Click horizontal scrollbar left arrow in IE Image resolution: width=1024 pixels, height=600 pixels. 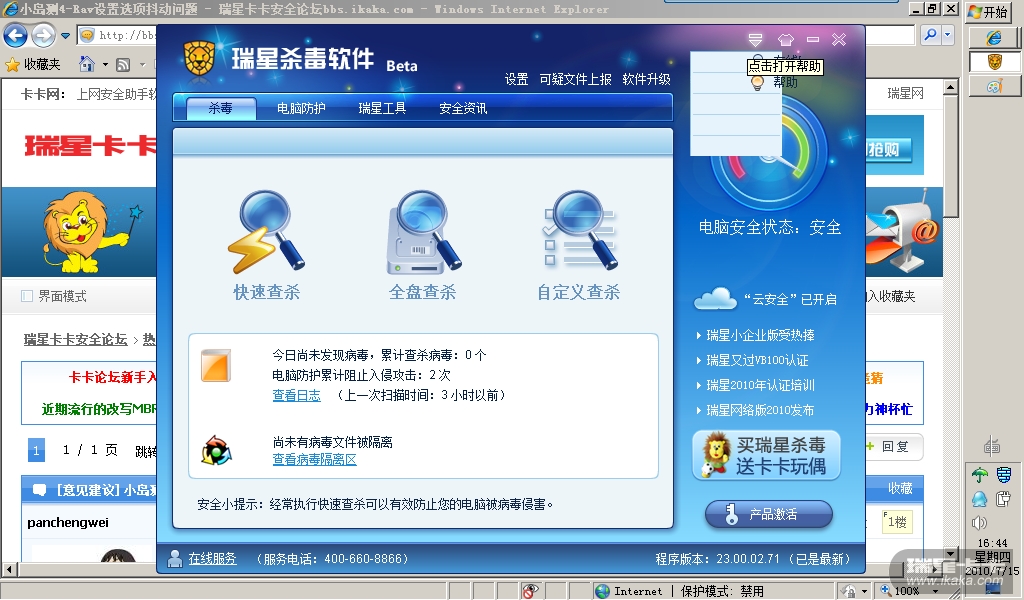[x=9, y=569]
